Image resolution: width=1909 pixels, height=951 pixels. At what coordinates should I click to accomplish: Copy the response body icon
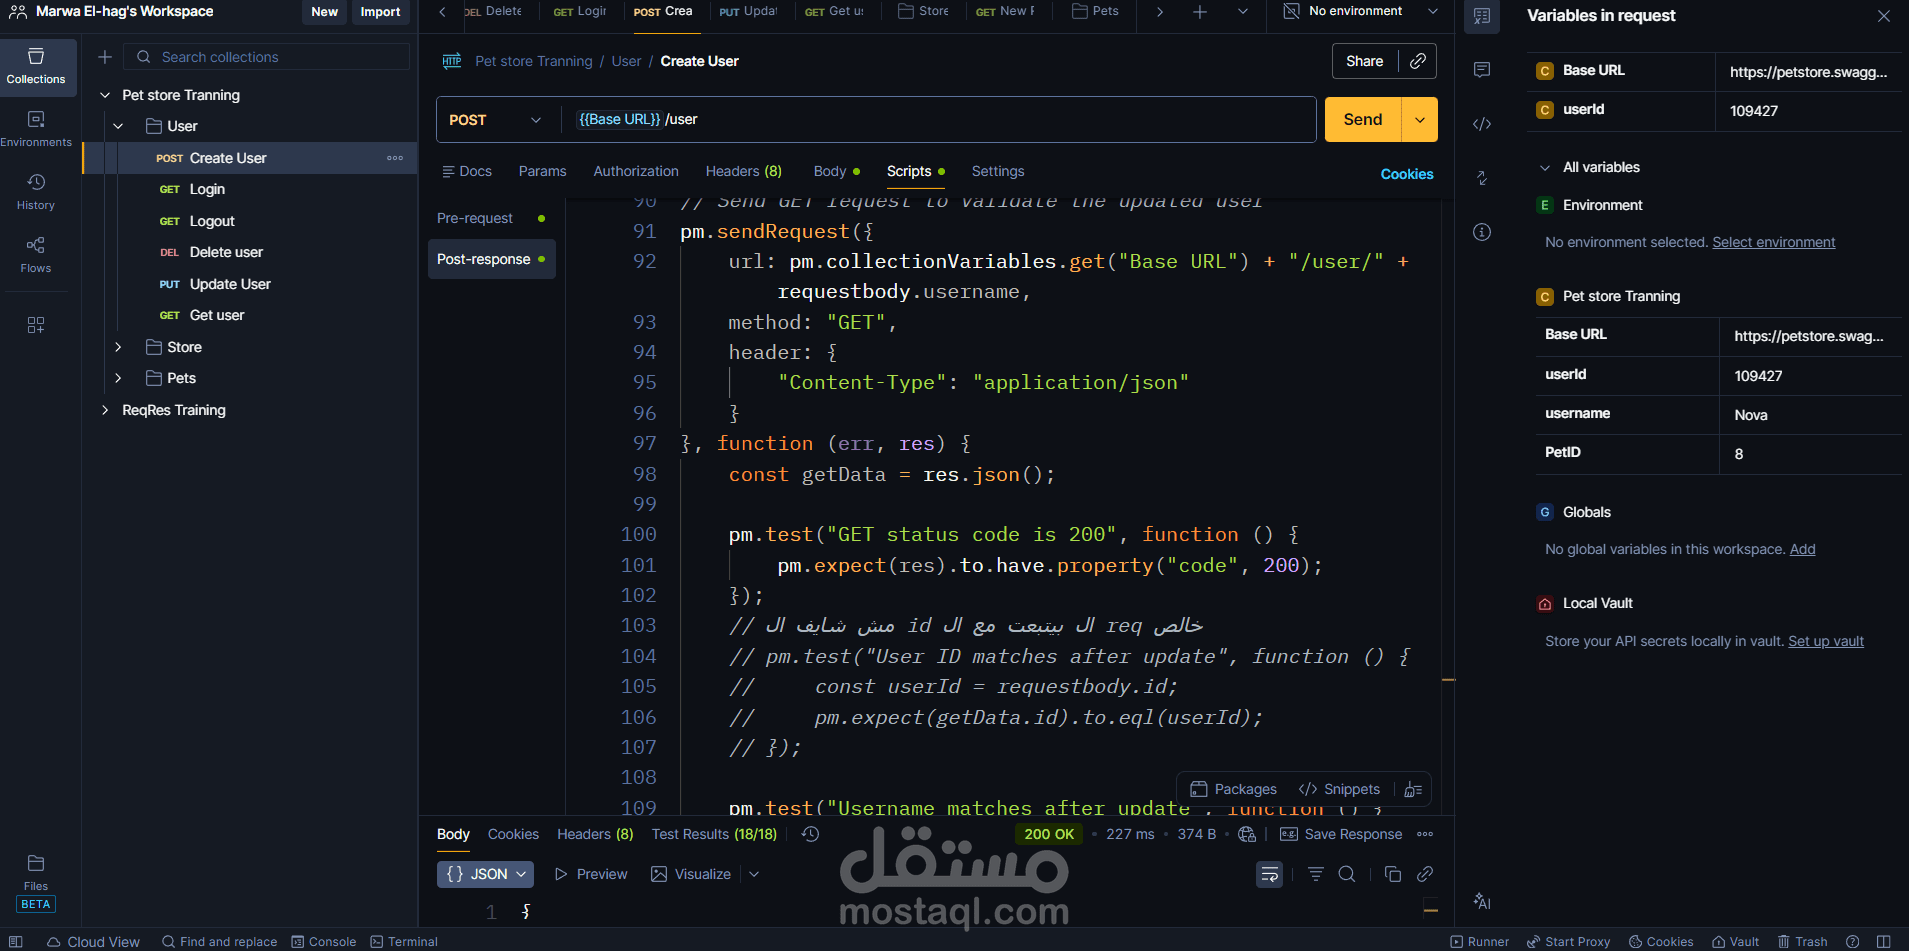tap(1393, 874)
